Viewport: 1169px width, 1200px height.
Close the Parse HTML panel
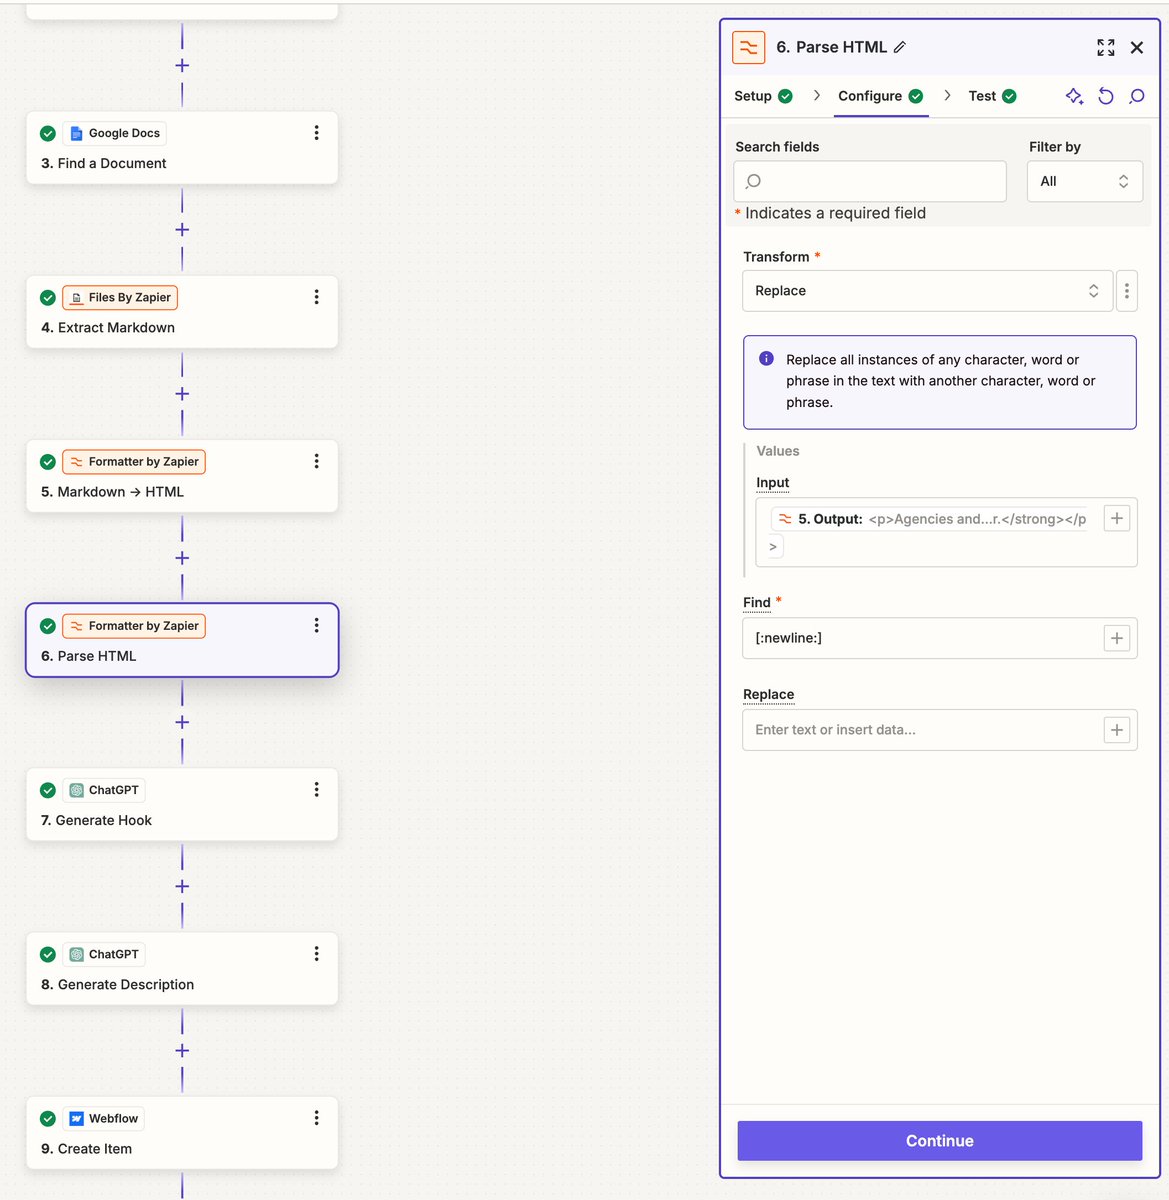[x=1137, y=47]
